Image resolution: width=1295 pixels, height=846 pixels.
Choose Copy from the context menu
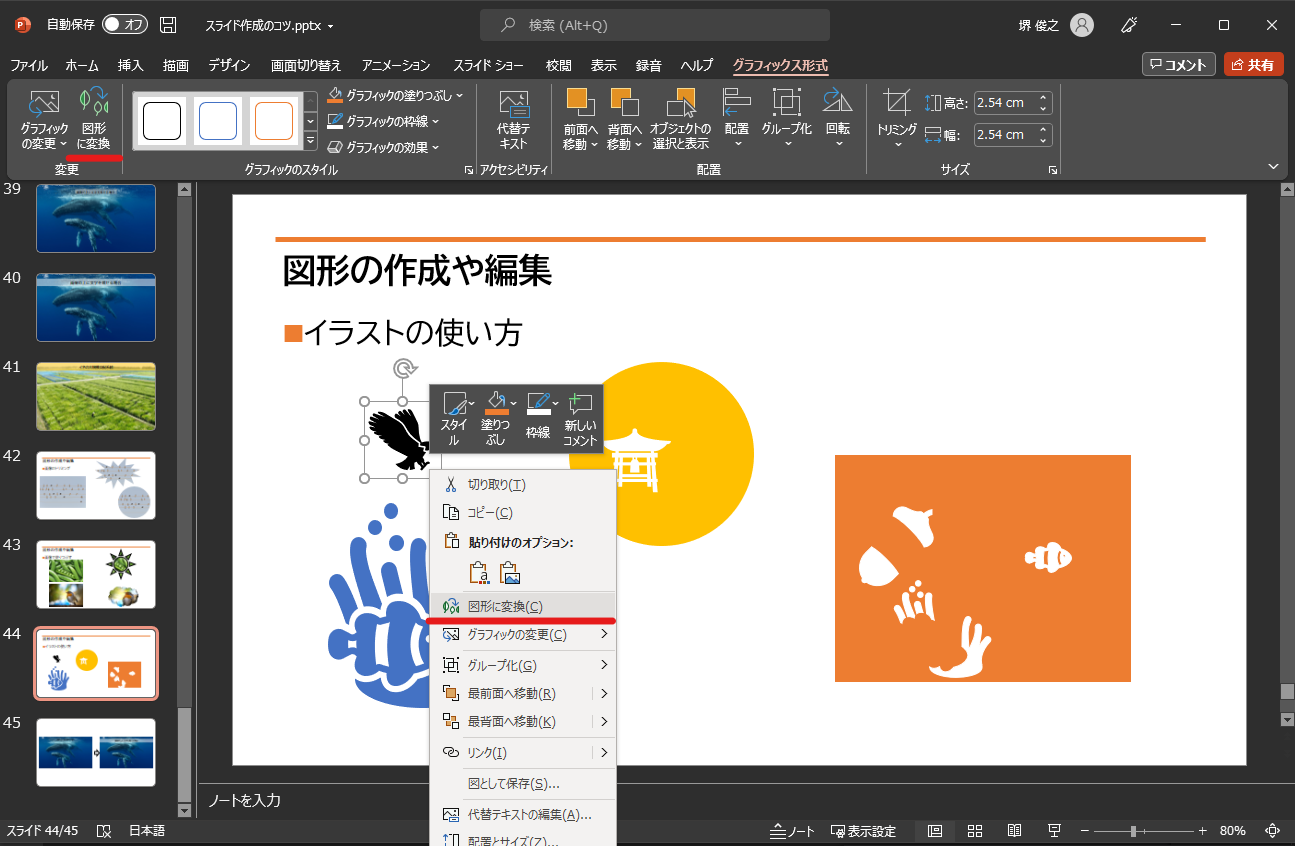tap(522, 513)
